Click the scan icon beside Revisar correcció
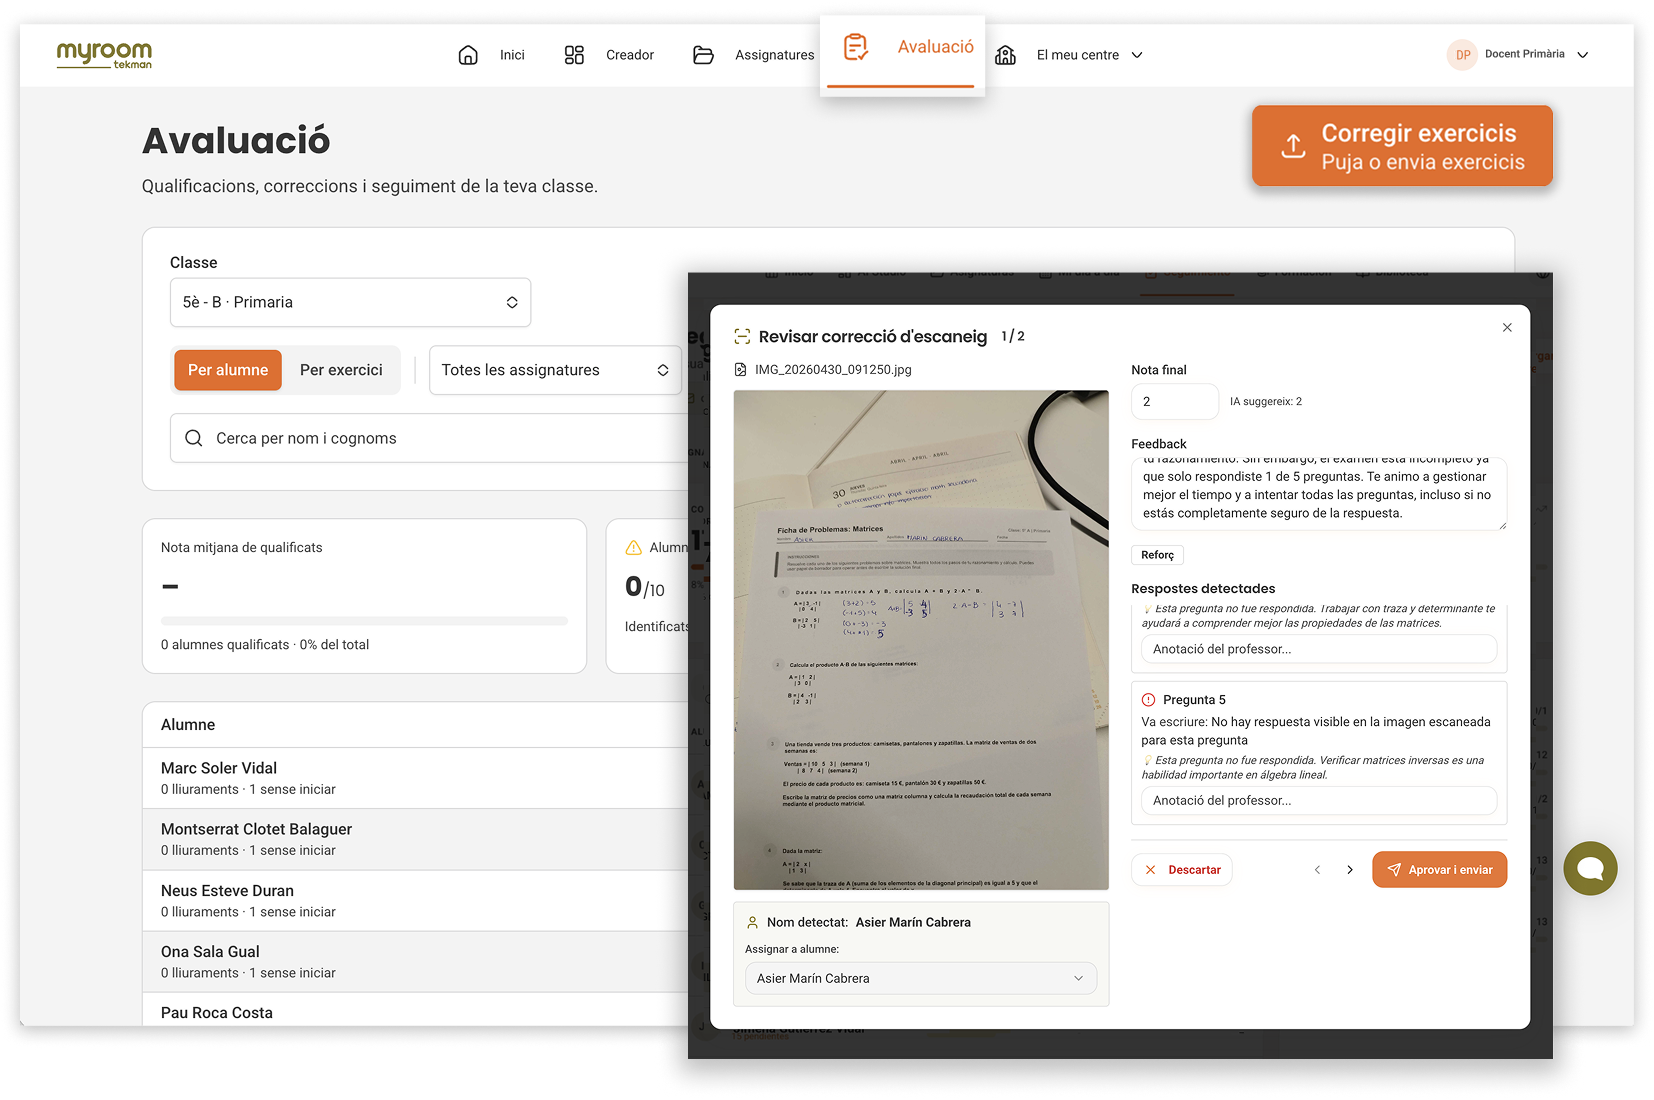Viewport: 1654px width, 1100px height. [x=742, y=336]
